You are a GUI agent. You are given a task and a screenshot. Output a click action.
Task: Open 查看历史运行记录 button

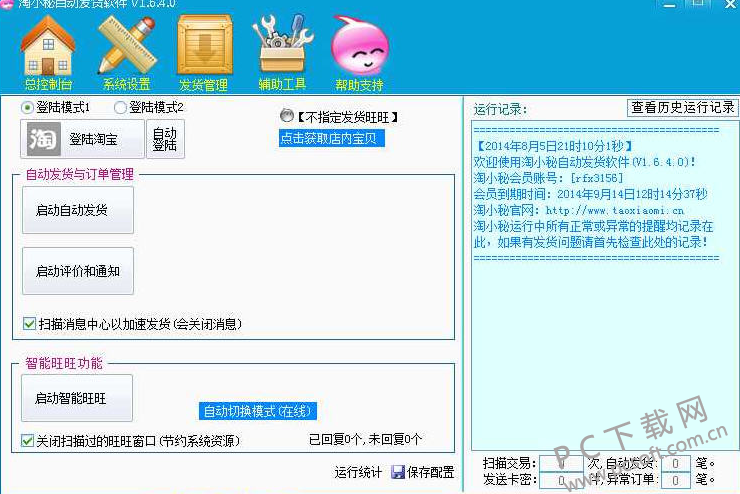(x=682, y=108)
